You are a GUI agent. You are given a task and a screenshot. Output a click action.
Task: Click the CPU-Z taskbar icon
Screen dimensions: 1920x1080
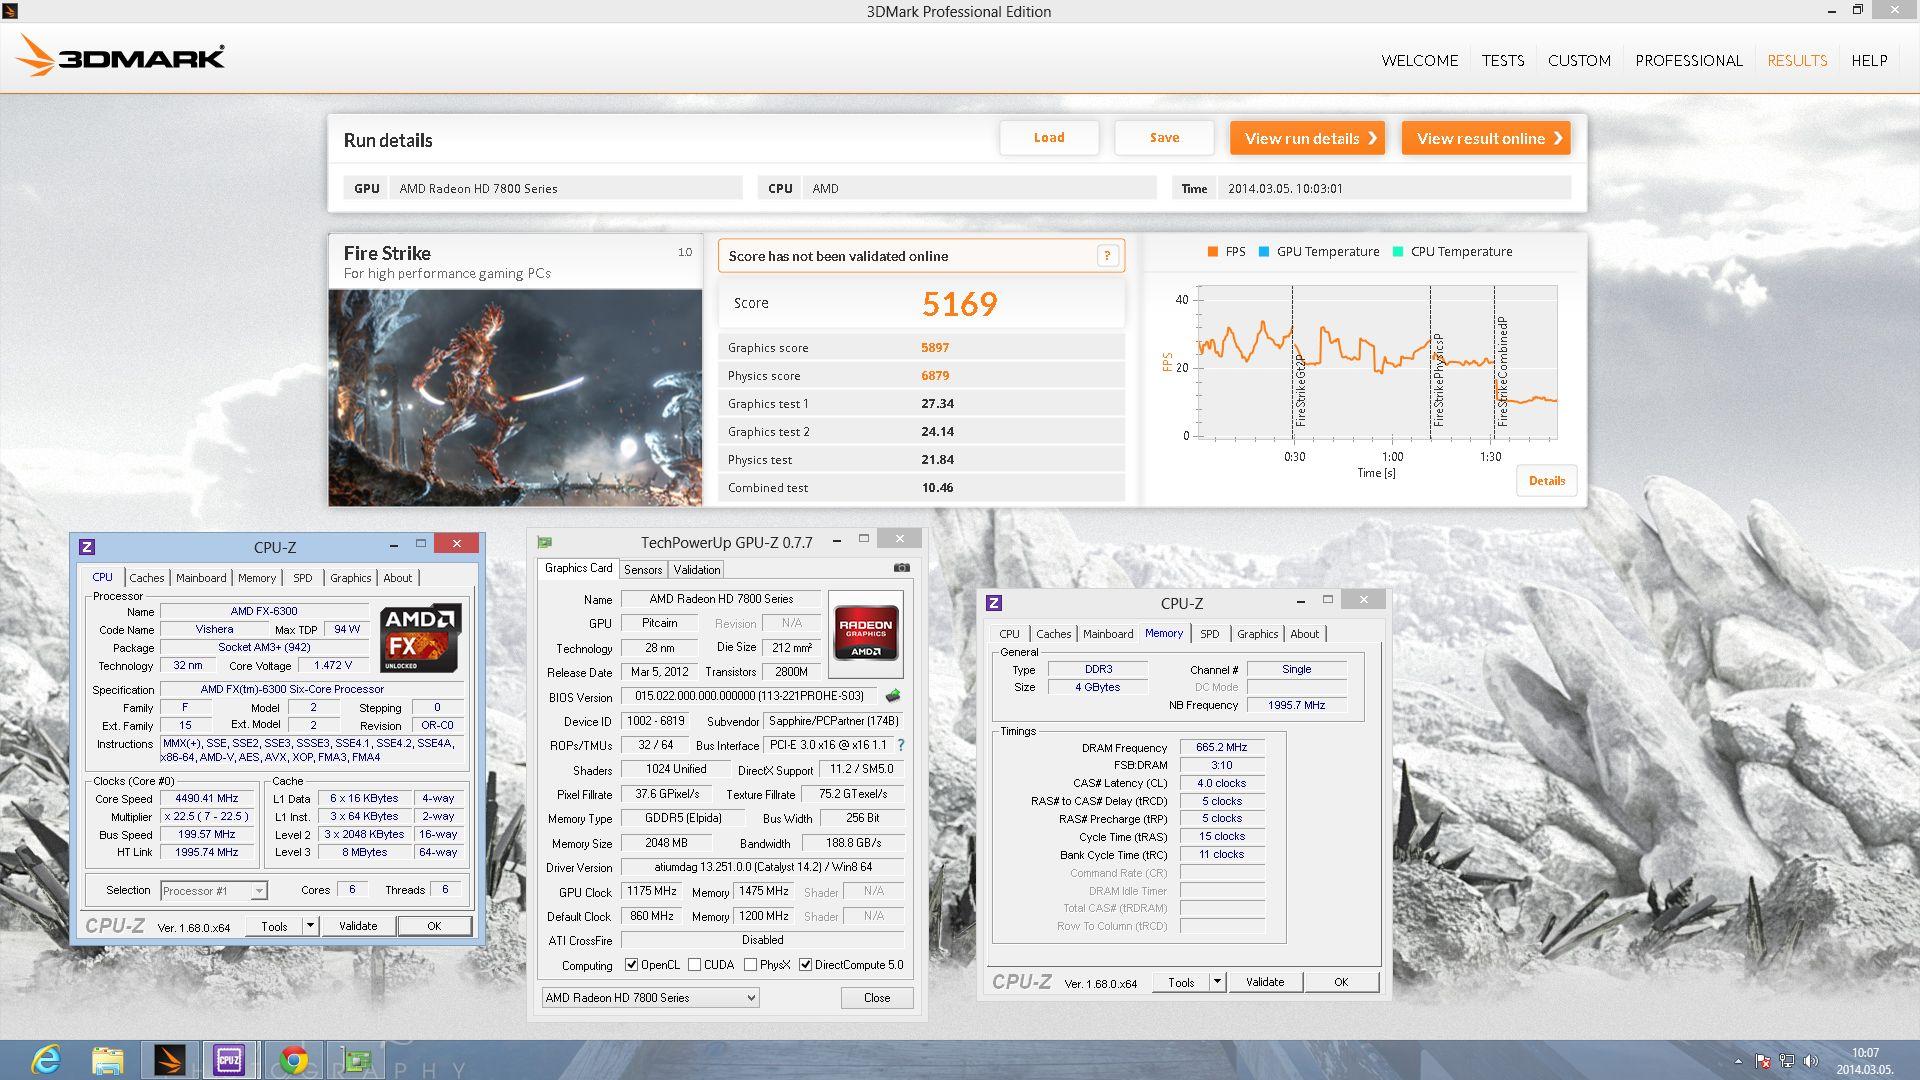(229, 1060)
